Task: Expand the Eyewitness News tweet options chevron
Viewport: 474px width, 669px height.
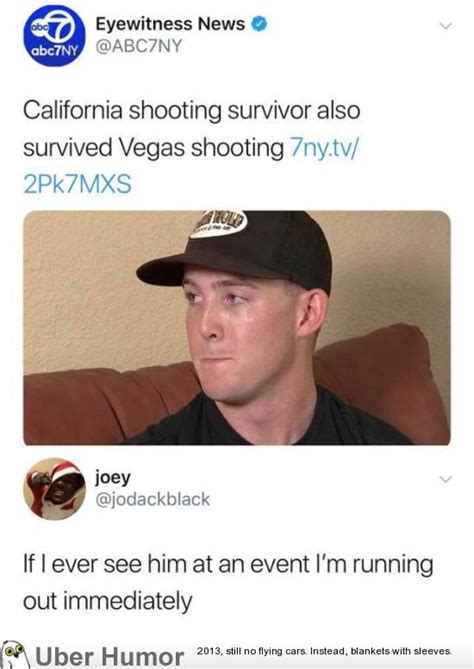Action: click(445, 26)
